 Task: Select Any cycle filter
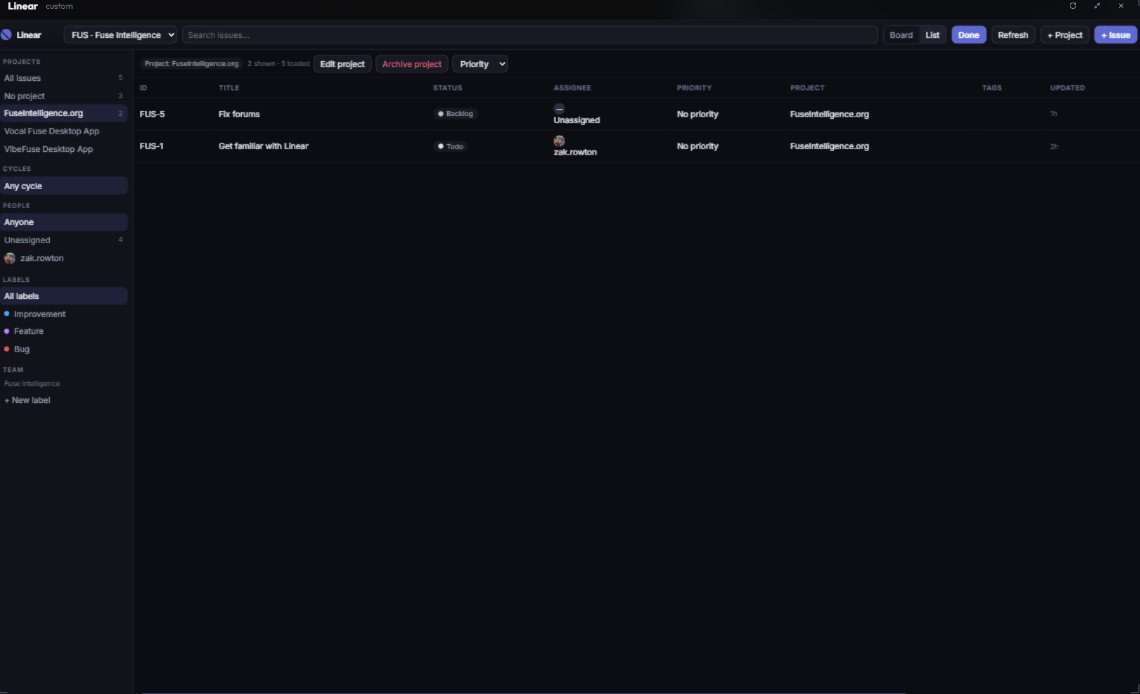point(64,186)
